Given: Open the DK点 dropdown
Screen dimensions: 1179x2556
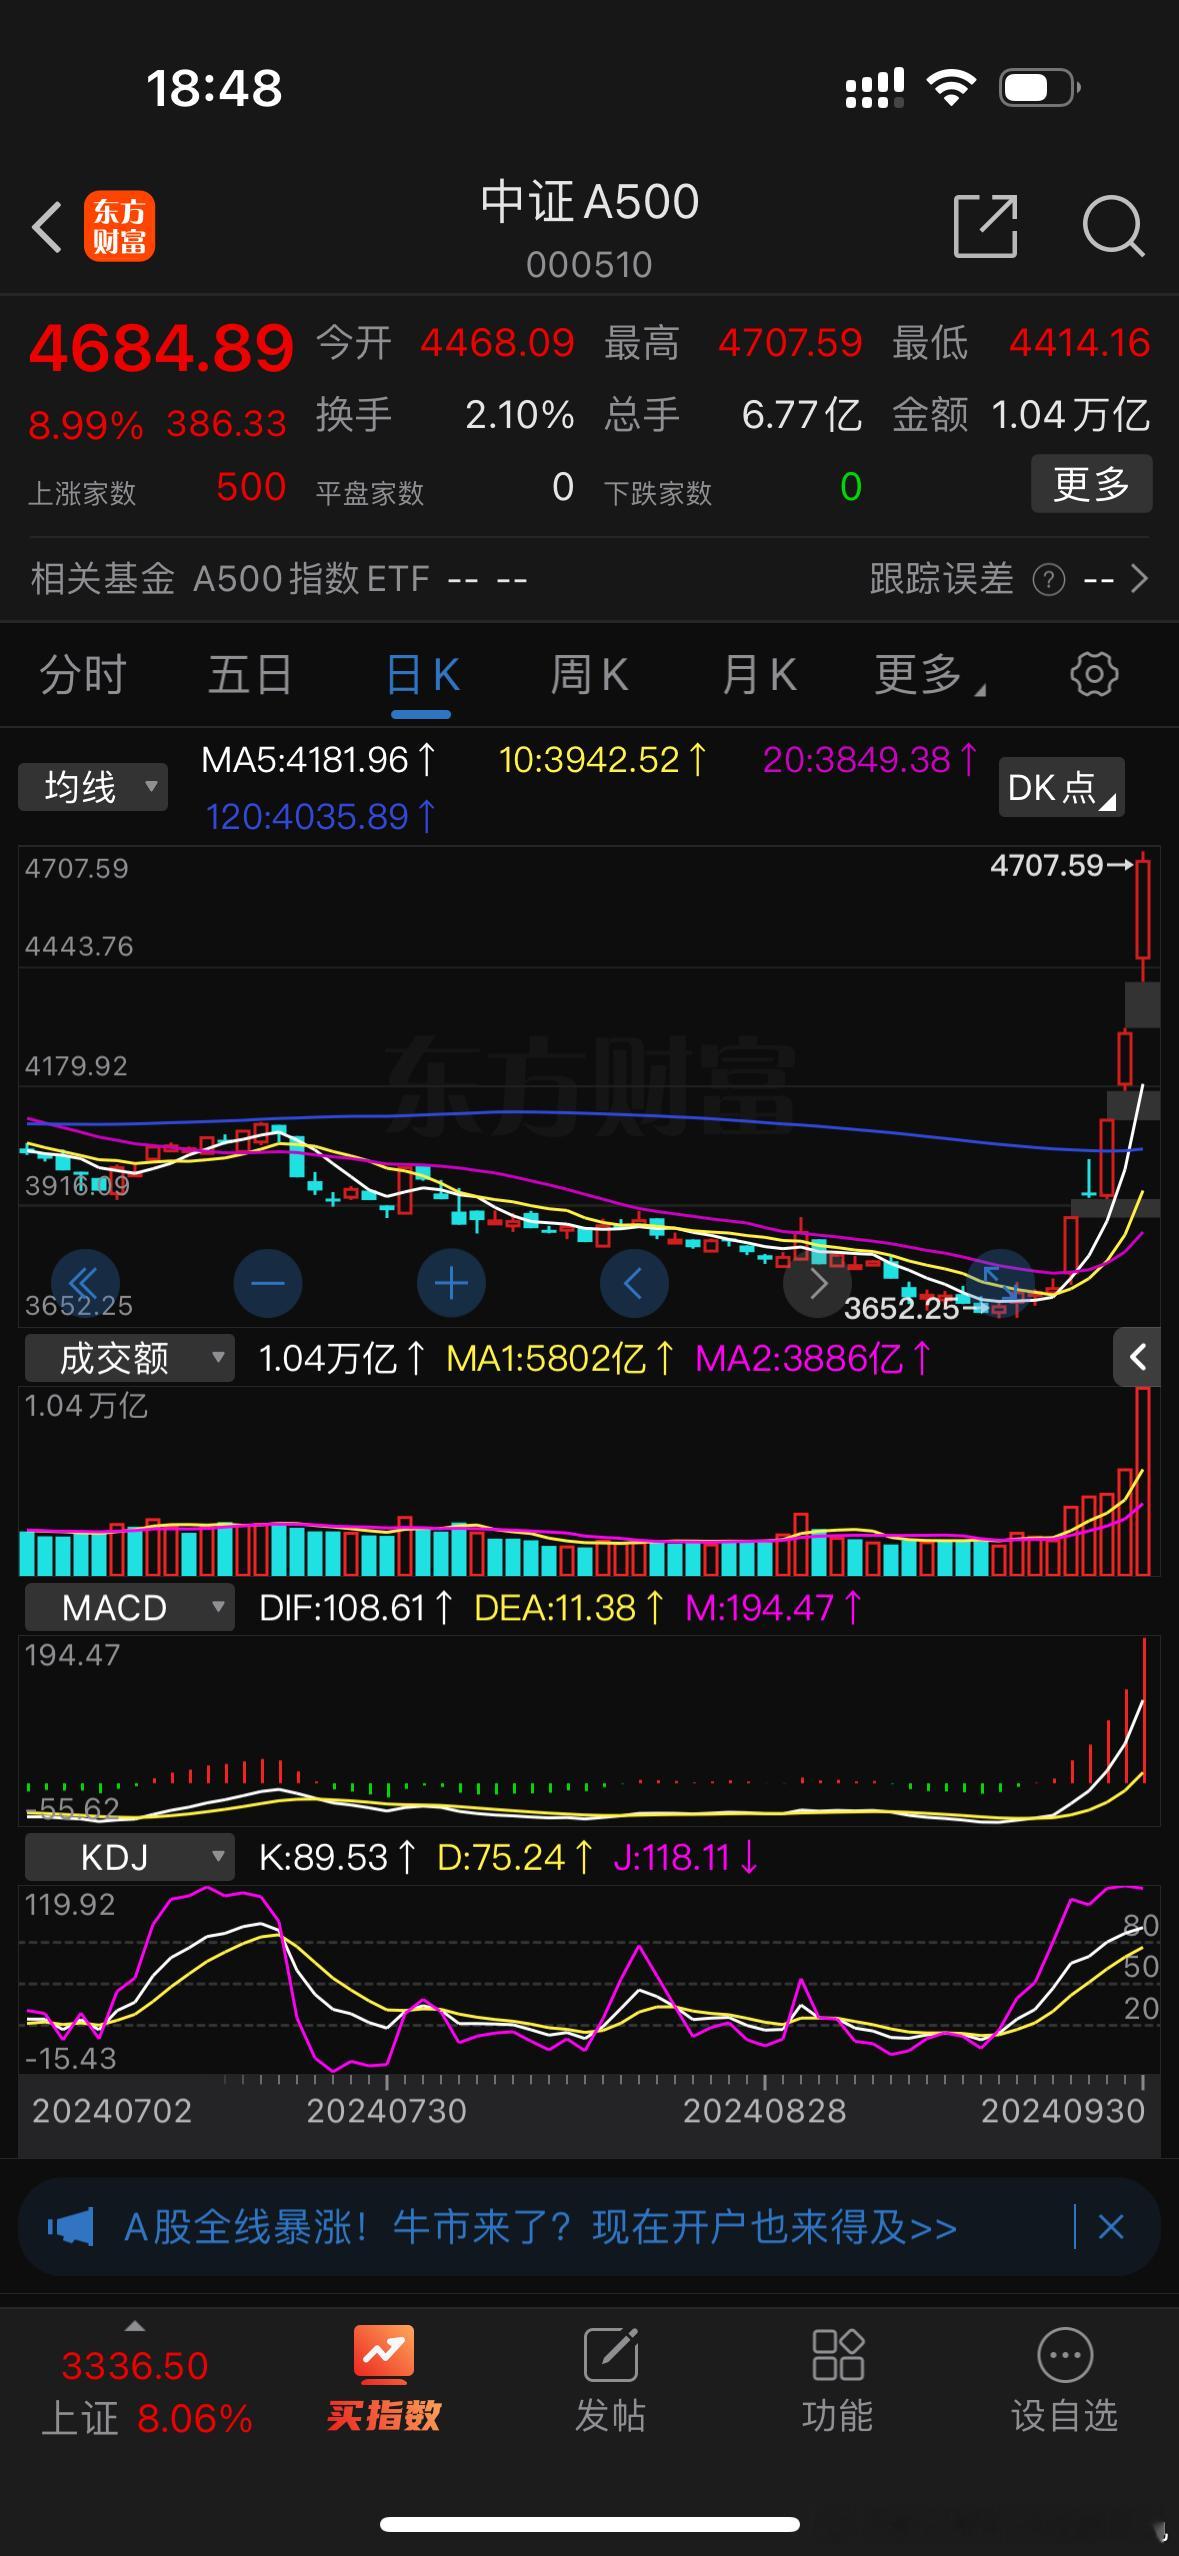Looking at the screenshot, I should click(x=1061, y=787).
